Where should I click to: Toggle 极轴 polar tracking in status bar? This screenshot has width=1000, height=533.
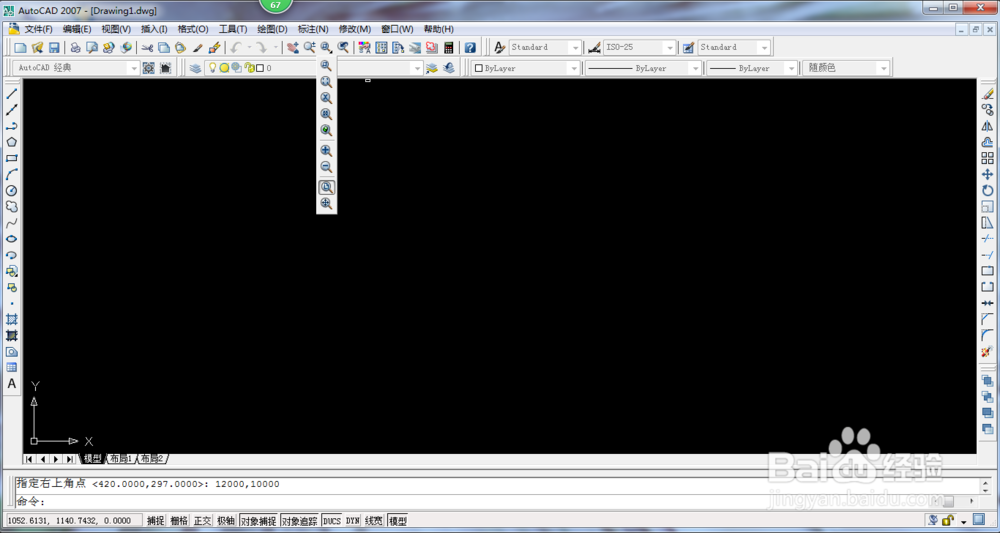pos(226,521)
